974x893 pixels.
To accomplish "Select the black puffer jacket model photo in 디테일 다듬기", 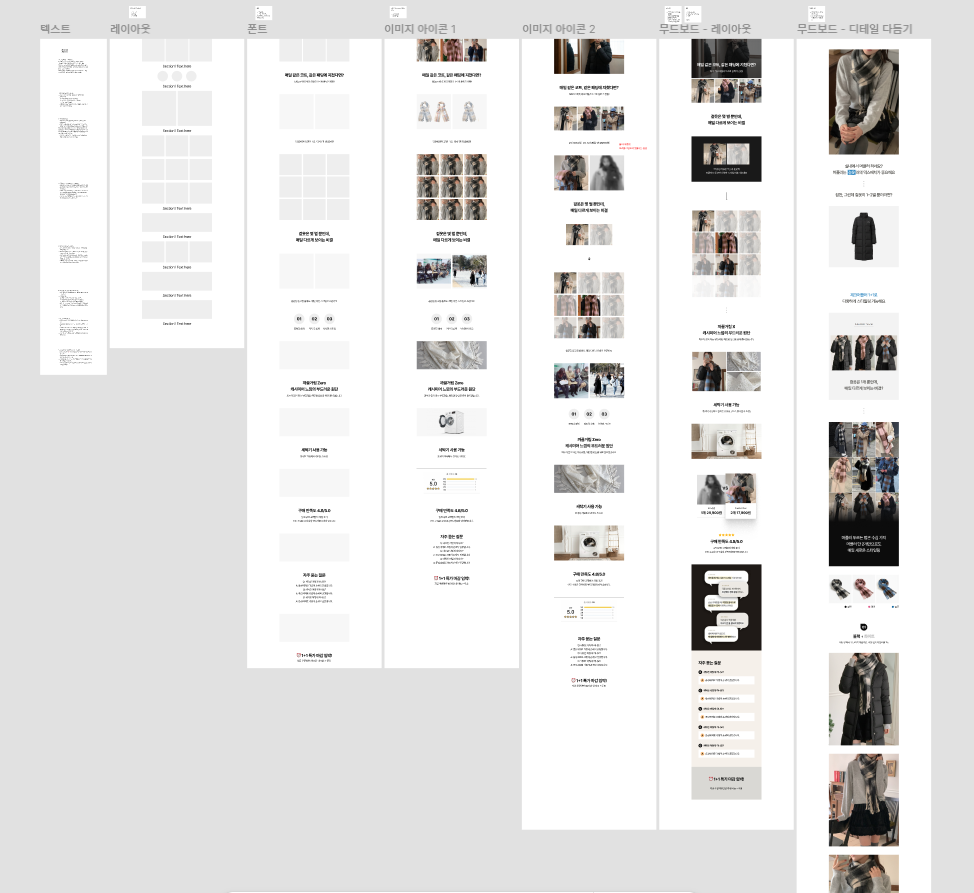I will [863, 699].
